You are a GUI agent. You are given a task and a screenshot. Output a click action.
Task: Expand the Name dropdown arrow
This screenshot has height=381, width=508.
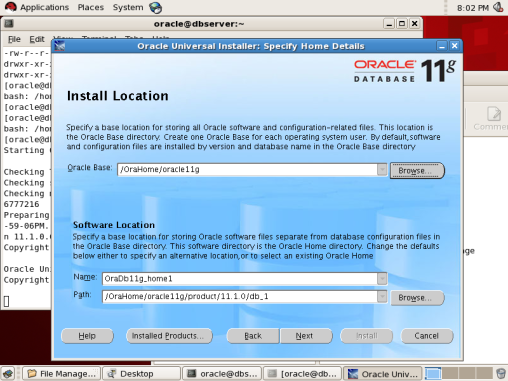(x=382, y=279)
